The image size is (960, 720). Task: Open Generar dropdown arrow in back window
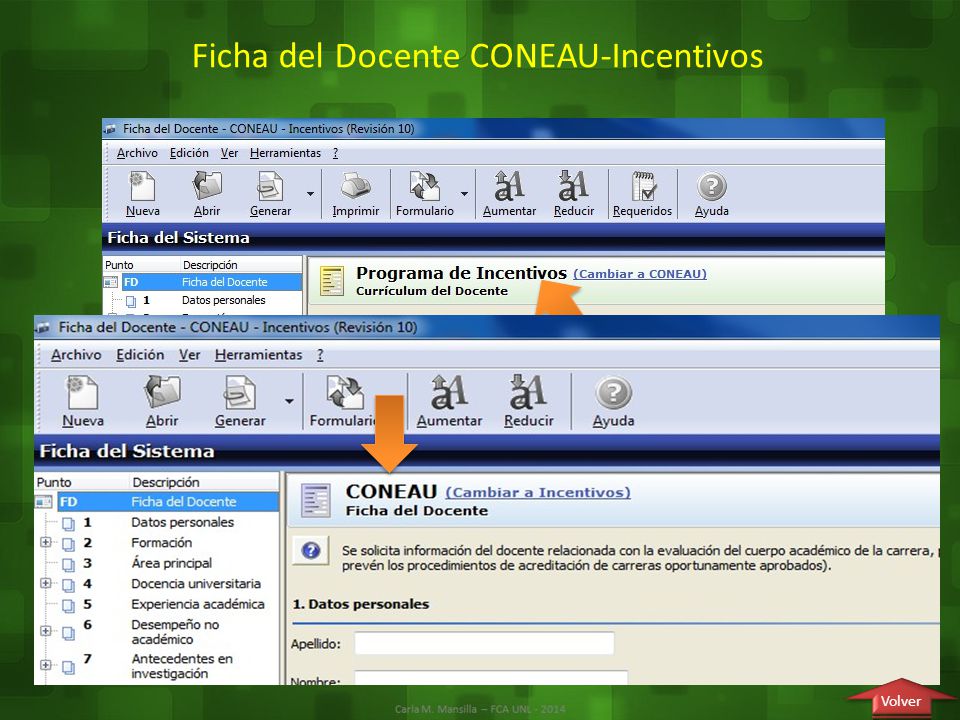click(x=310, y=193)
